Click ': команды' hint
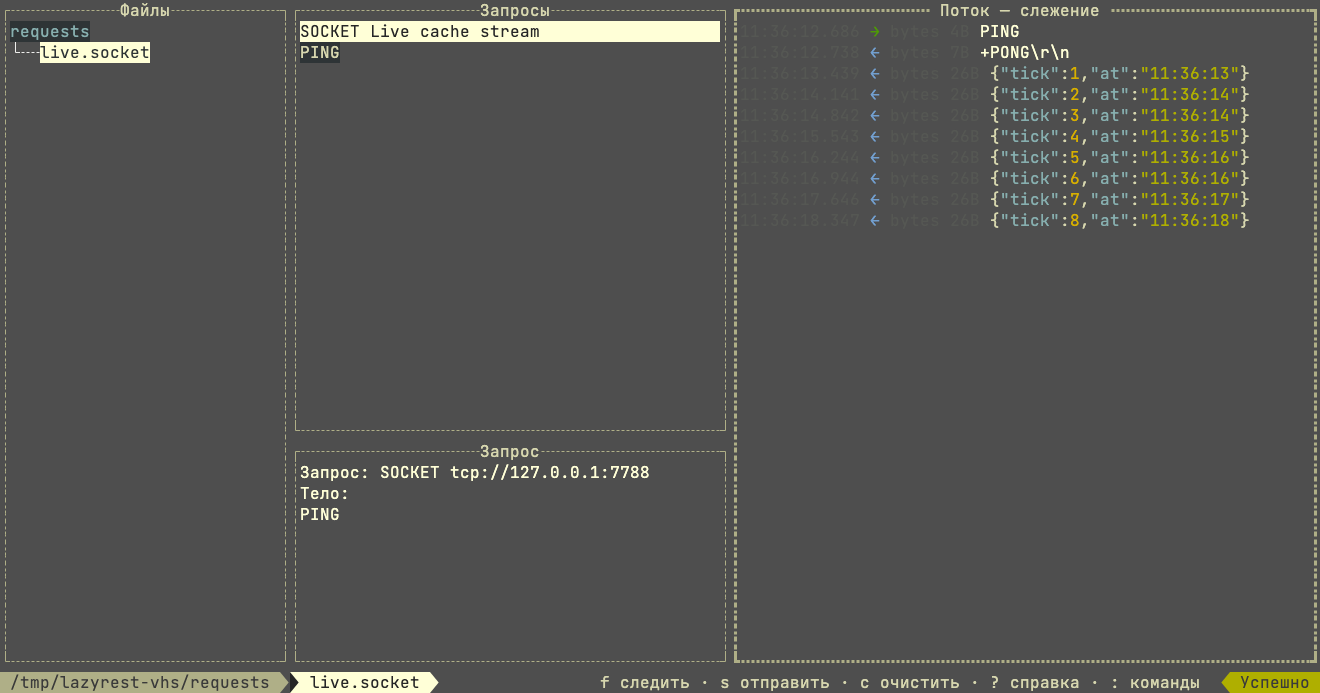Screen dimensions: 1320x693 tap(1155, 683)
